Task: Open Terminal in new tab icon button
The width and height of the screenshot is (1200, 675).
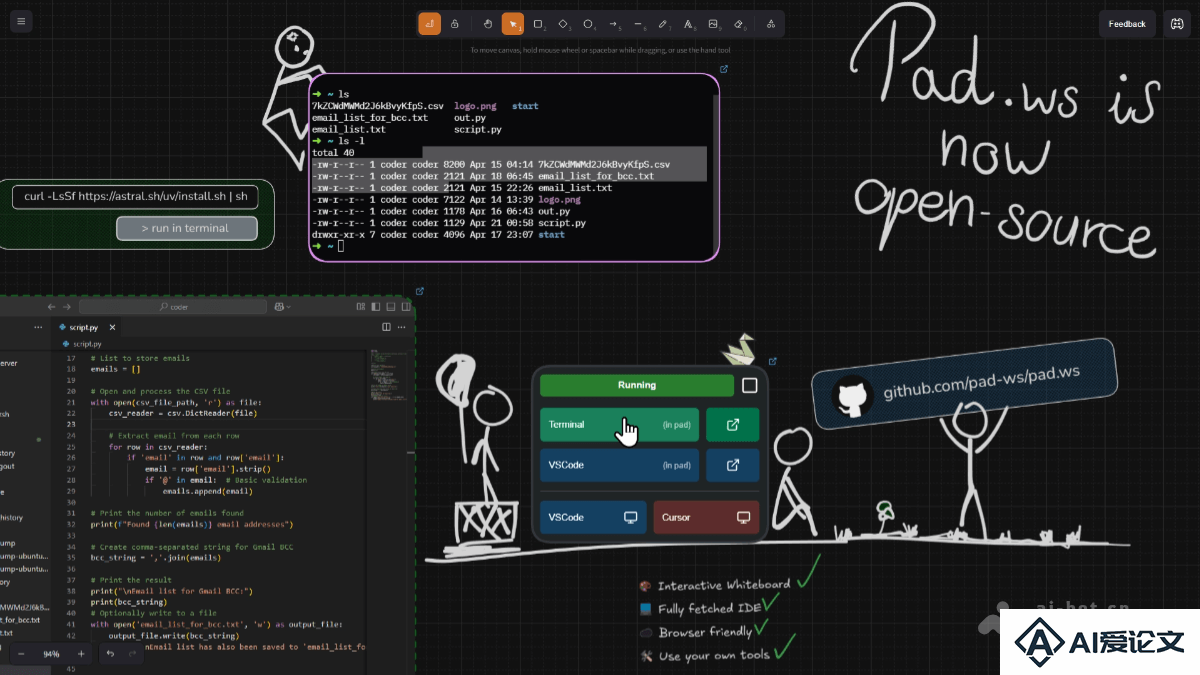Action: (733, 424)
